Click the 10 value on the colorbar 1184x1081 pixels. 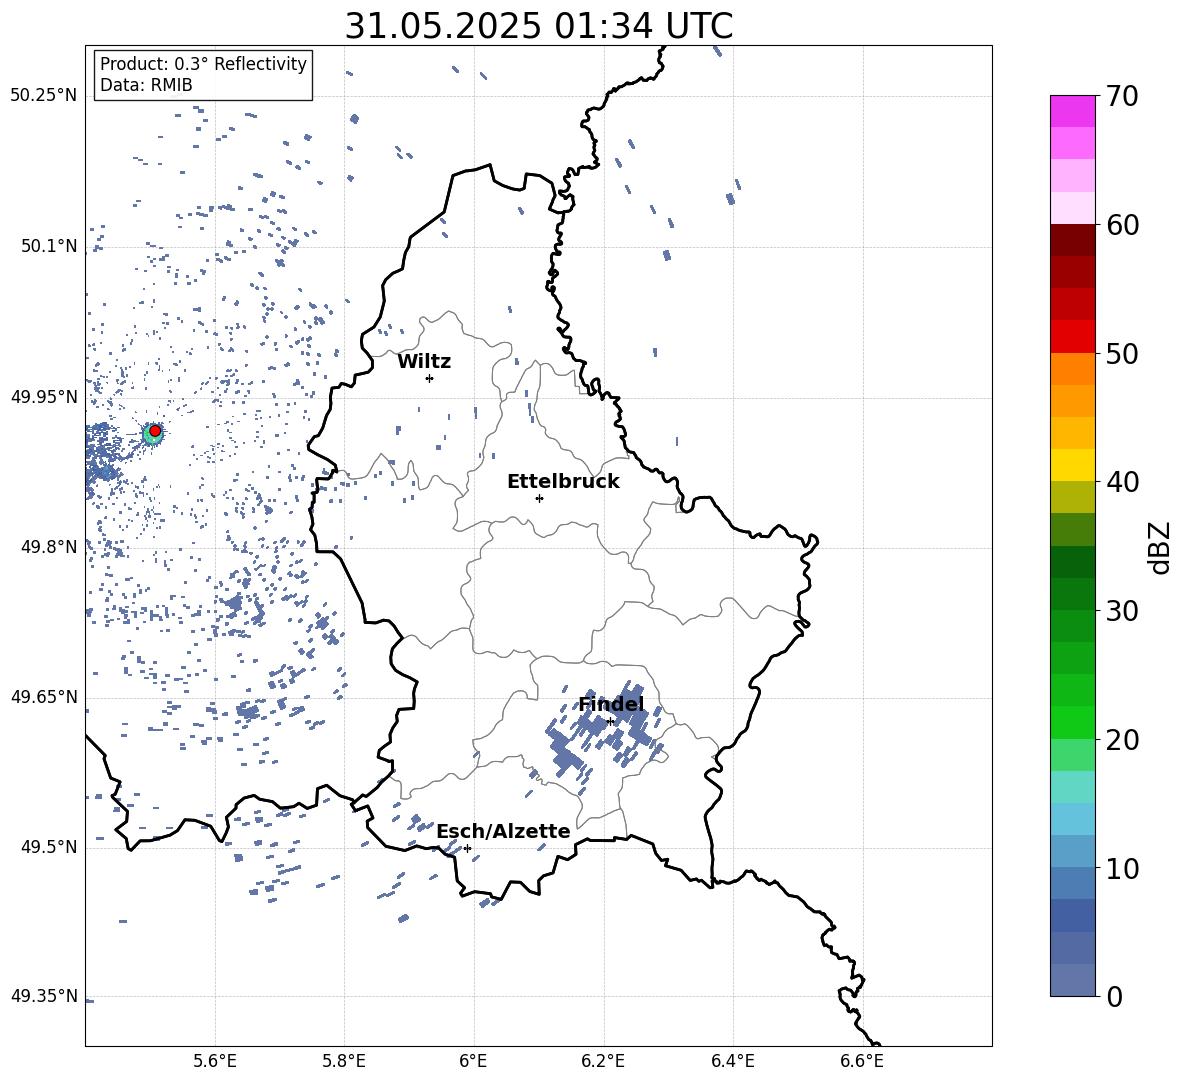coord(1122,868)
